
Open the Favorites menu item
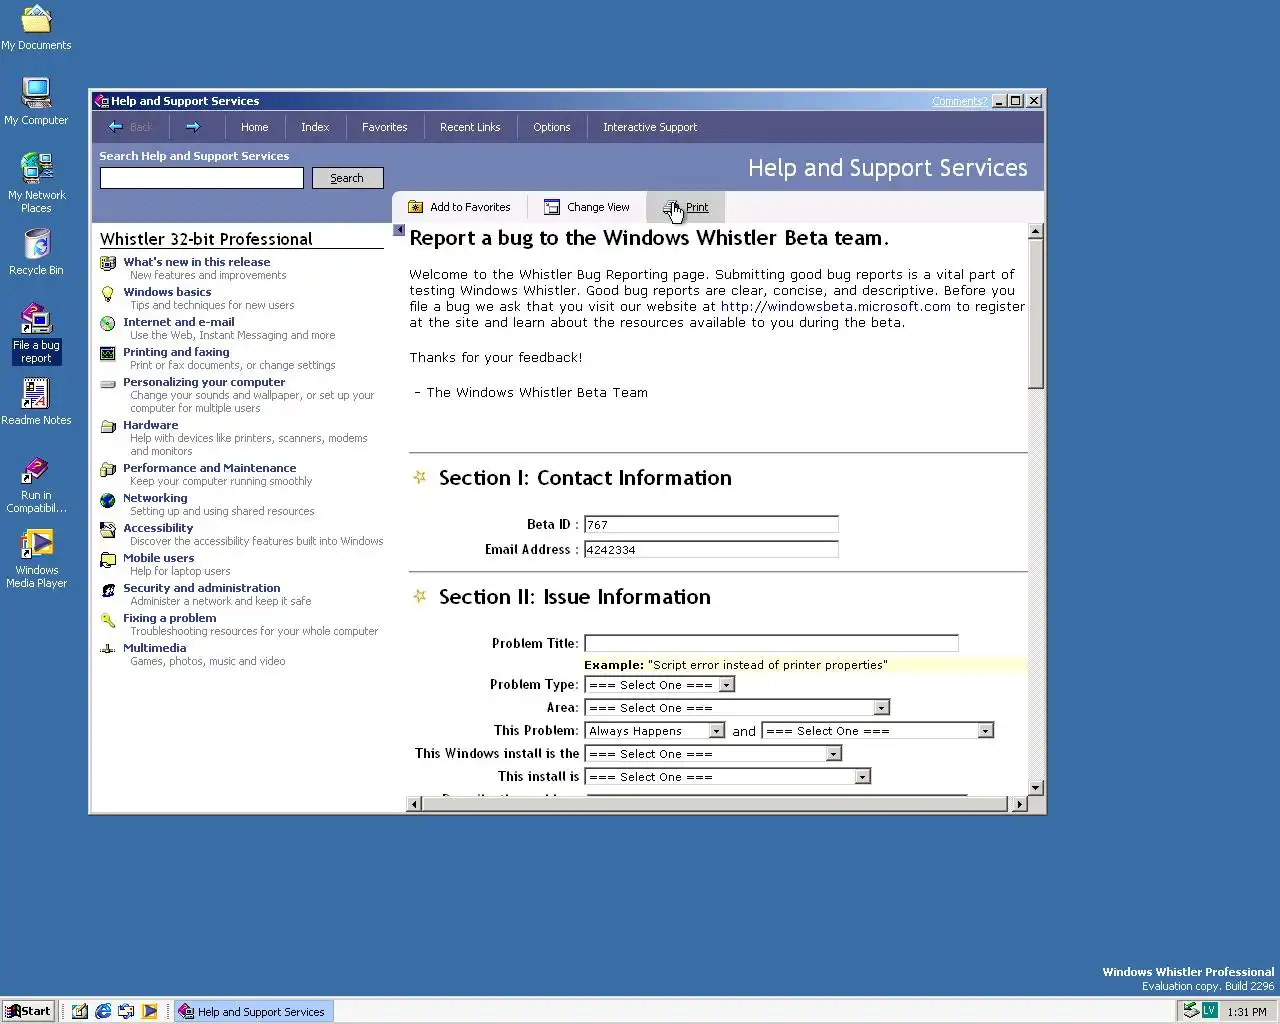point(385,127)
